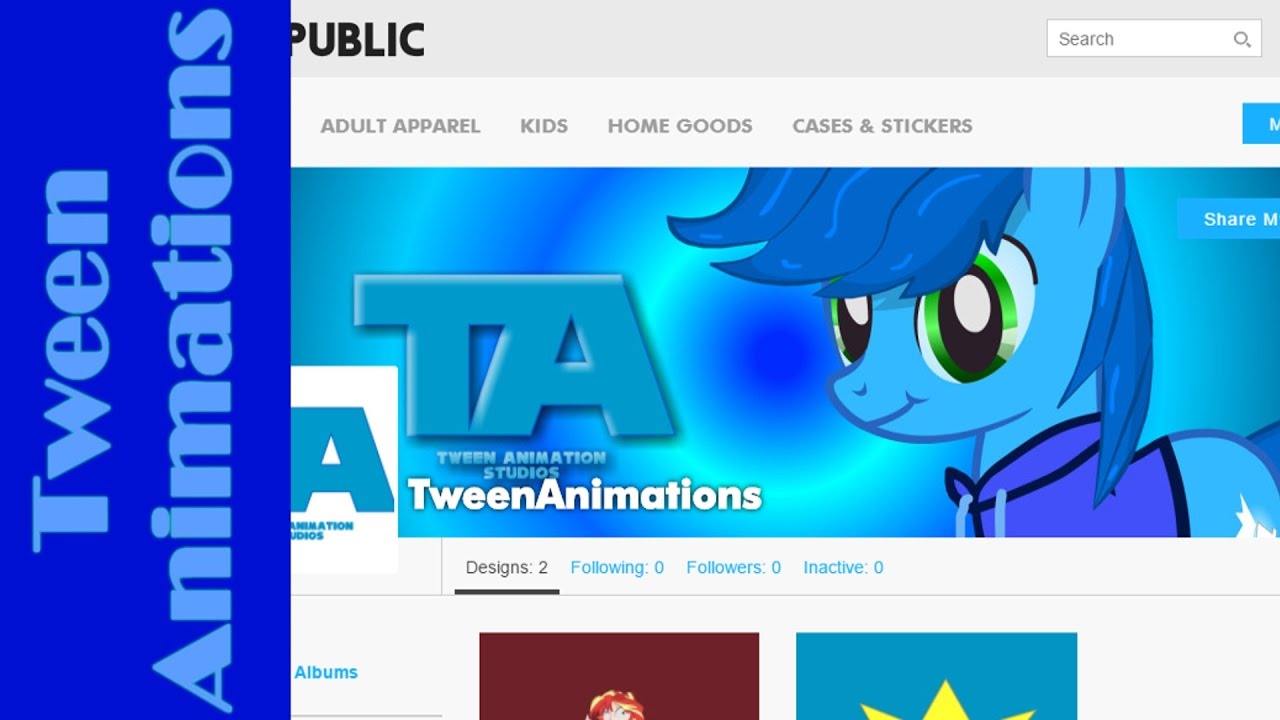The image size is (1280, 720).
Task: Open the Albums sidebar link
Action: tap(326, 673)
